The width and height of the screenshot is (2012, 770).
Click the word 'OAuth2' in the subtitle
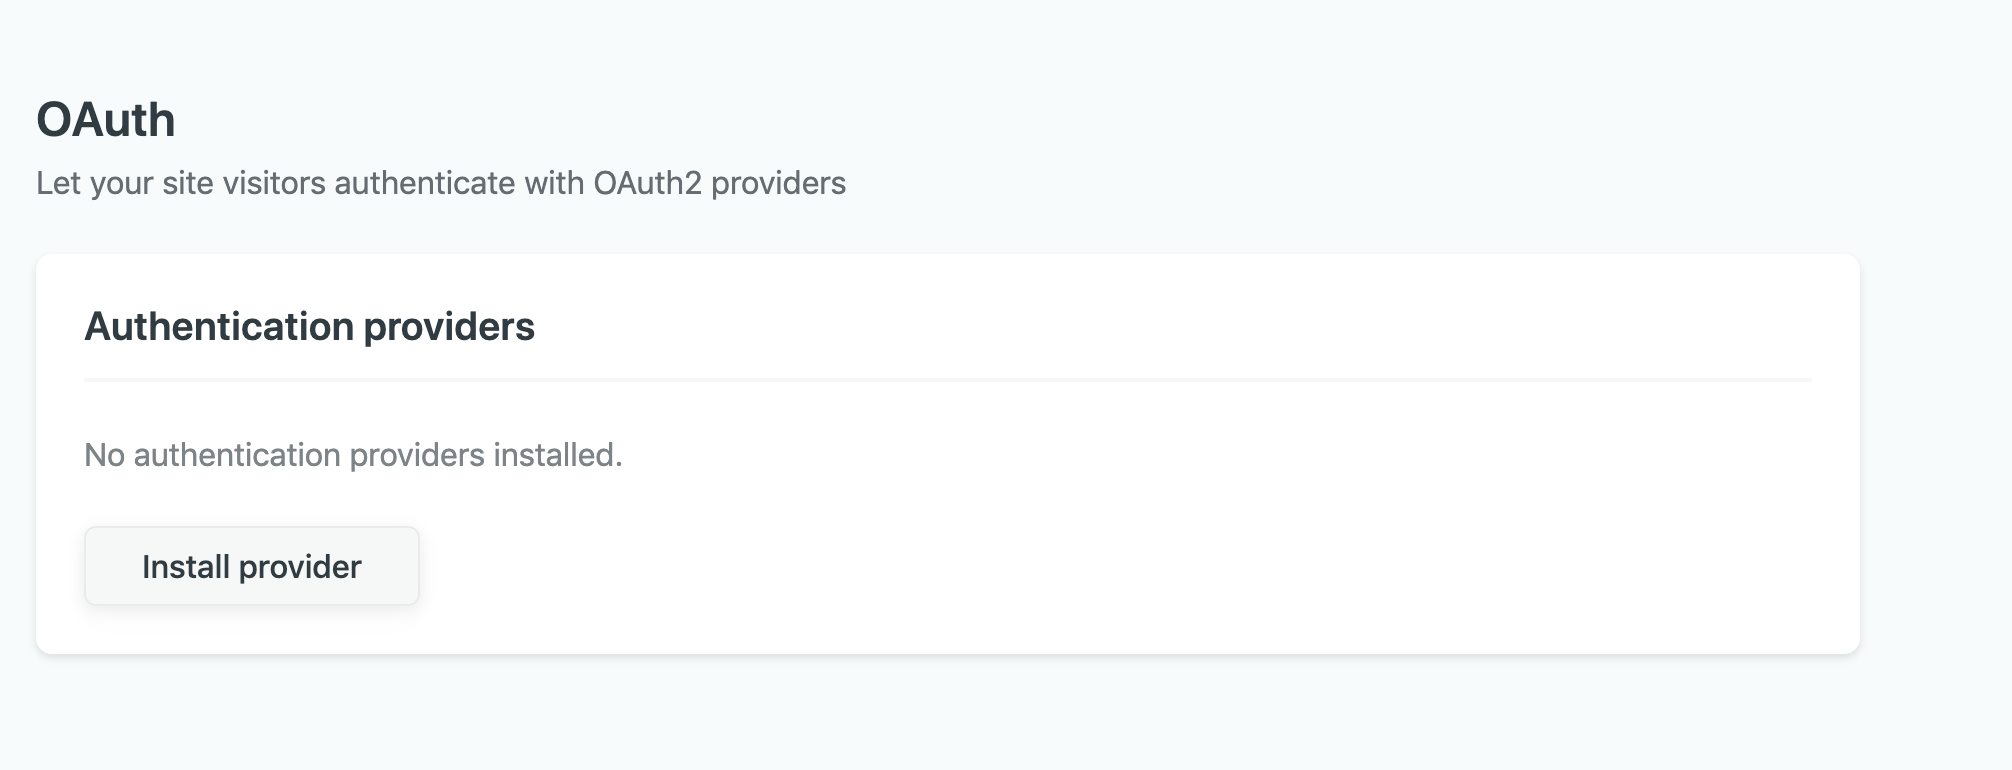pyautogui.click(x=647, y=183)
